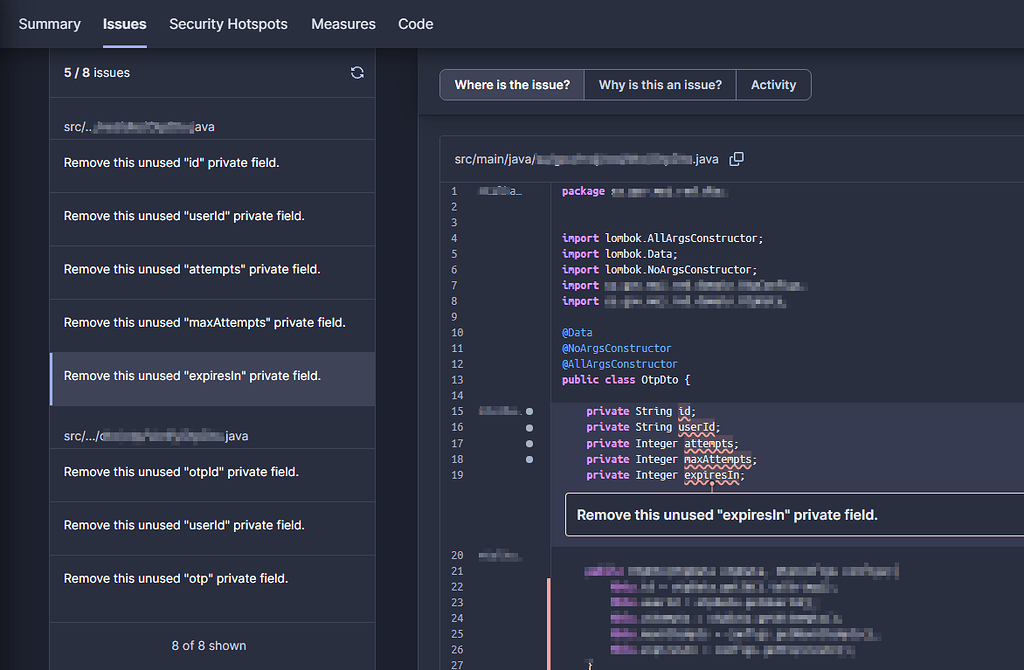This screenshot has height=670, width=1024.
Task: Open the Activity tab
Action: pos(773,84)
